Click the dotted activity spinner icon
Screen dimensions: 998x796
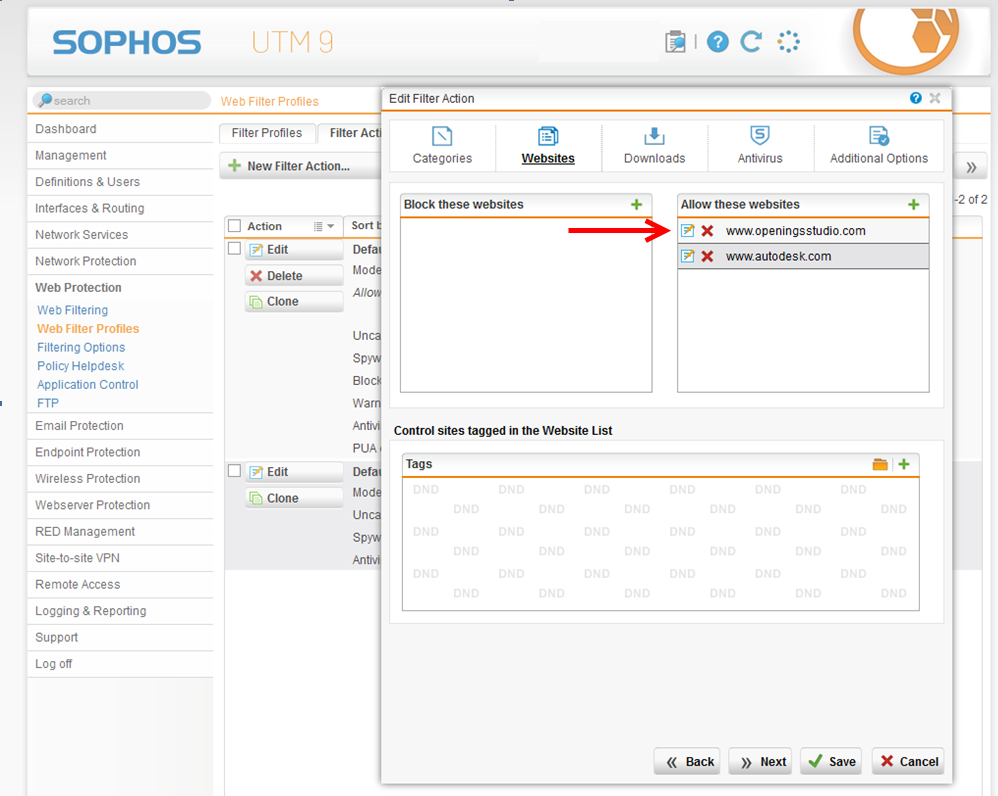tap(788, 42)
